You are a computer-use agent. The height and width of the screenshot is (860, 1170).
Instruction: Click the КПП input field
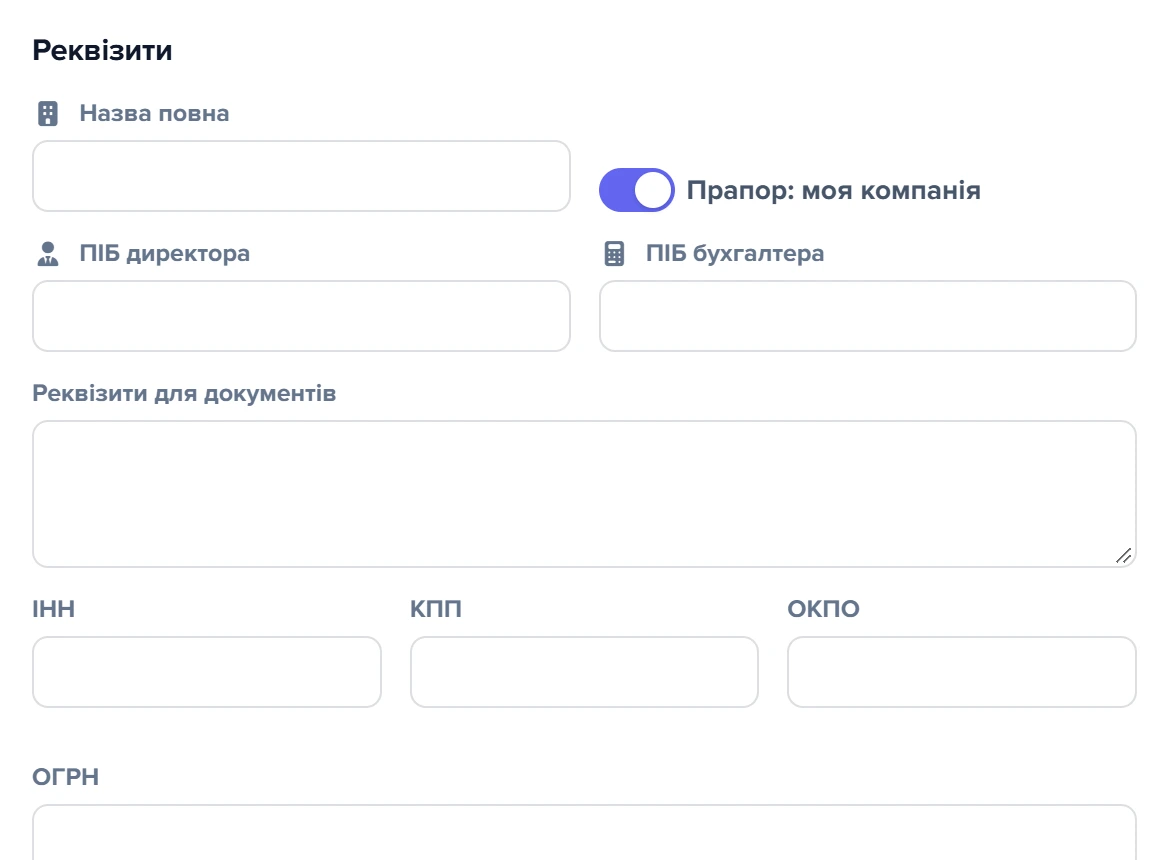(584, 672)
